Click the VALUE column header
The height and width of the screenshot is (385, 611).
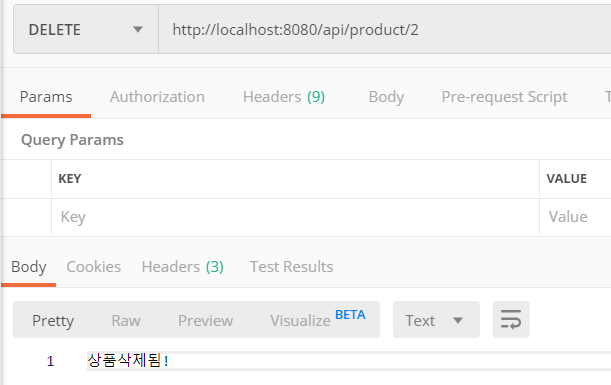[x=567, y=178]
